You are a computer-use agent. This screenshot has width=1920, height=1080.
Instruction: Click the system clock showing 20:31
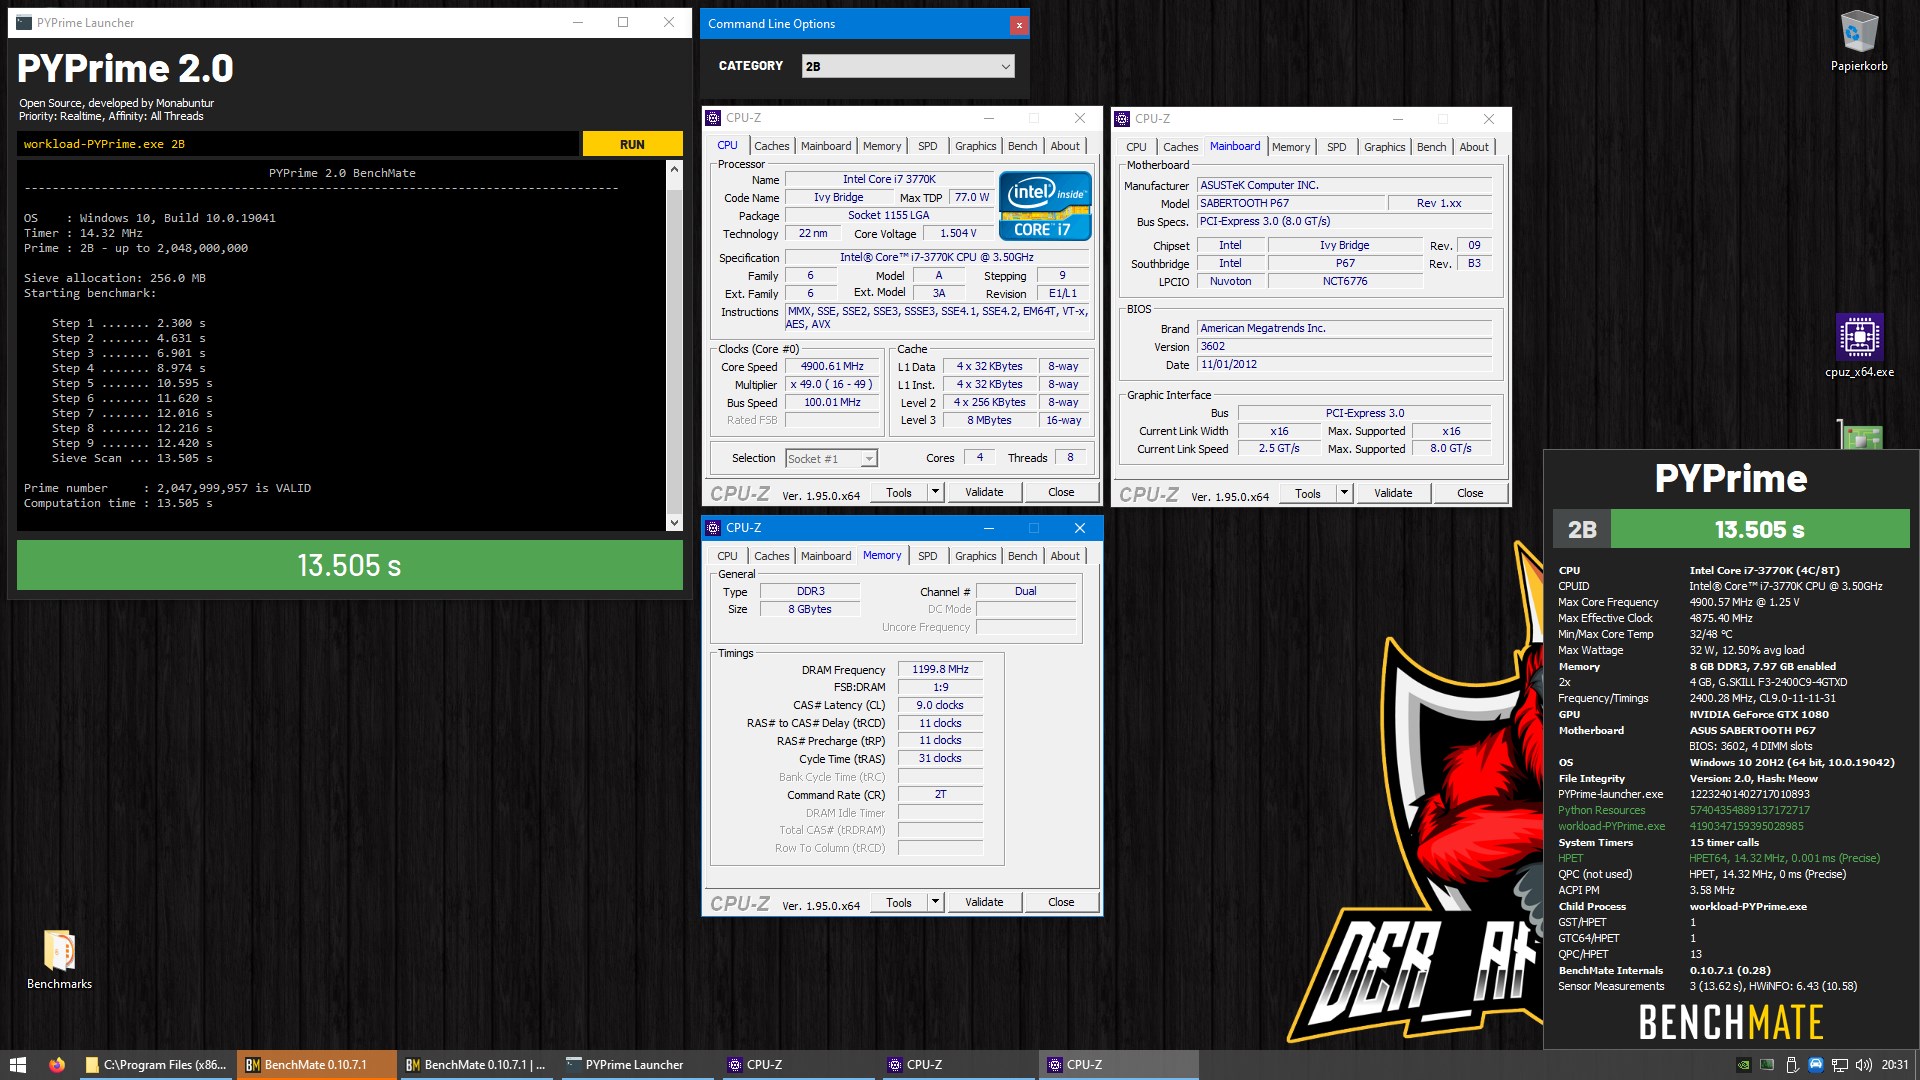pyautogui.click(x=1894, y=1065)
